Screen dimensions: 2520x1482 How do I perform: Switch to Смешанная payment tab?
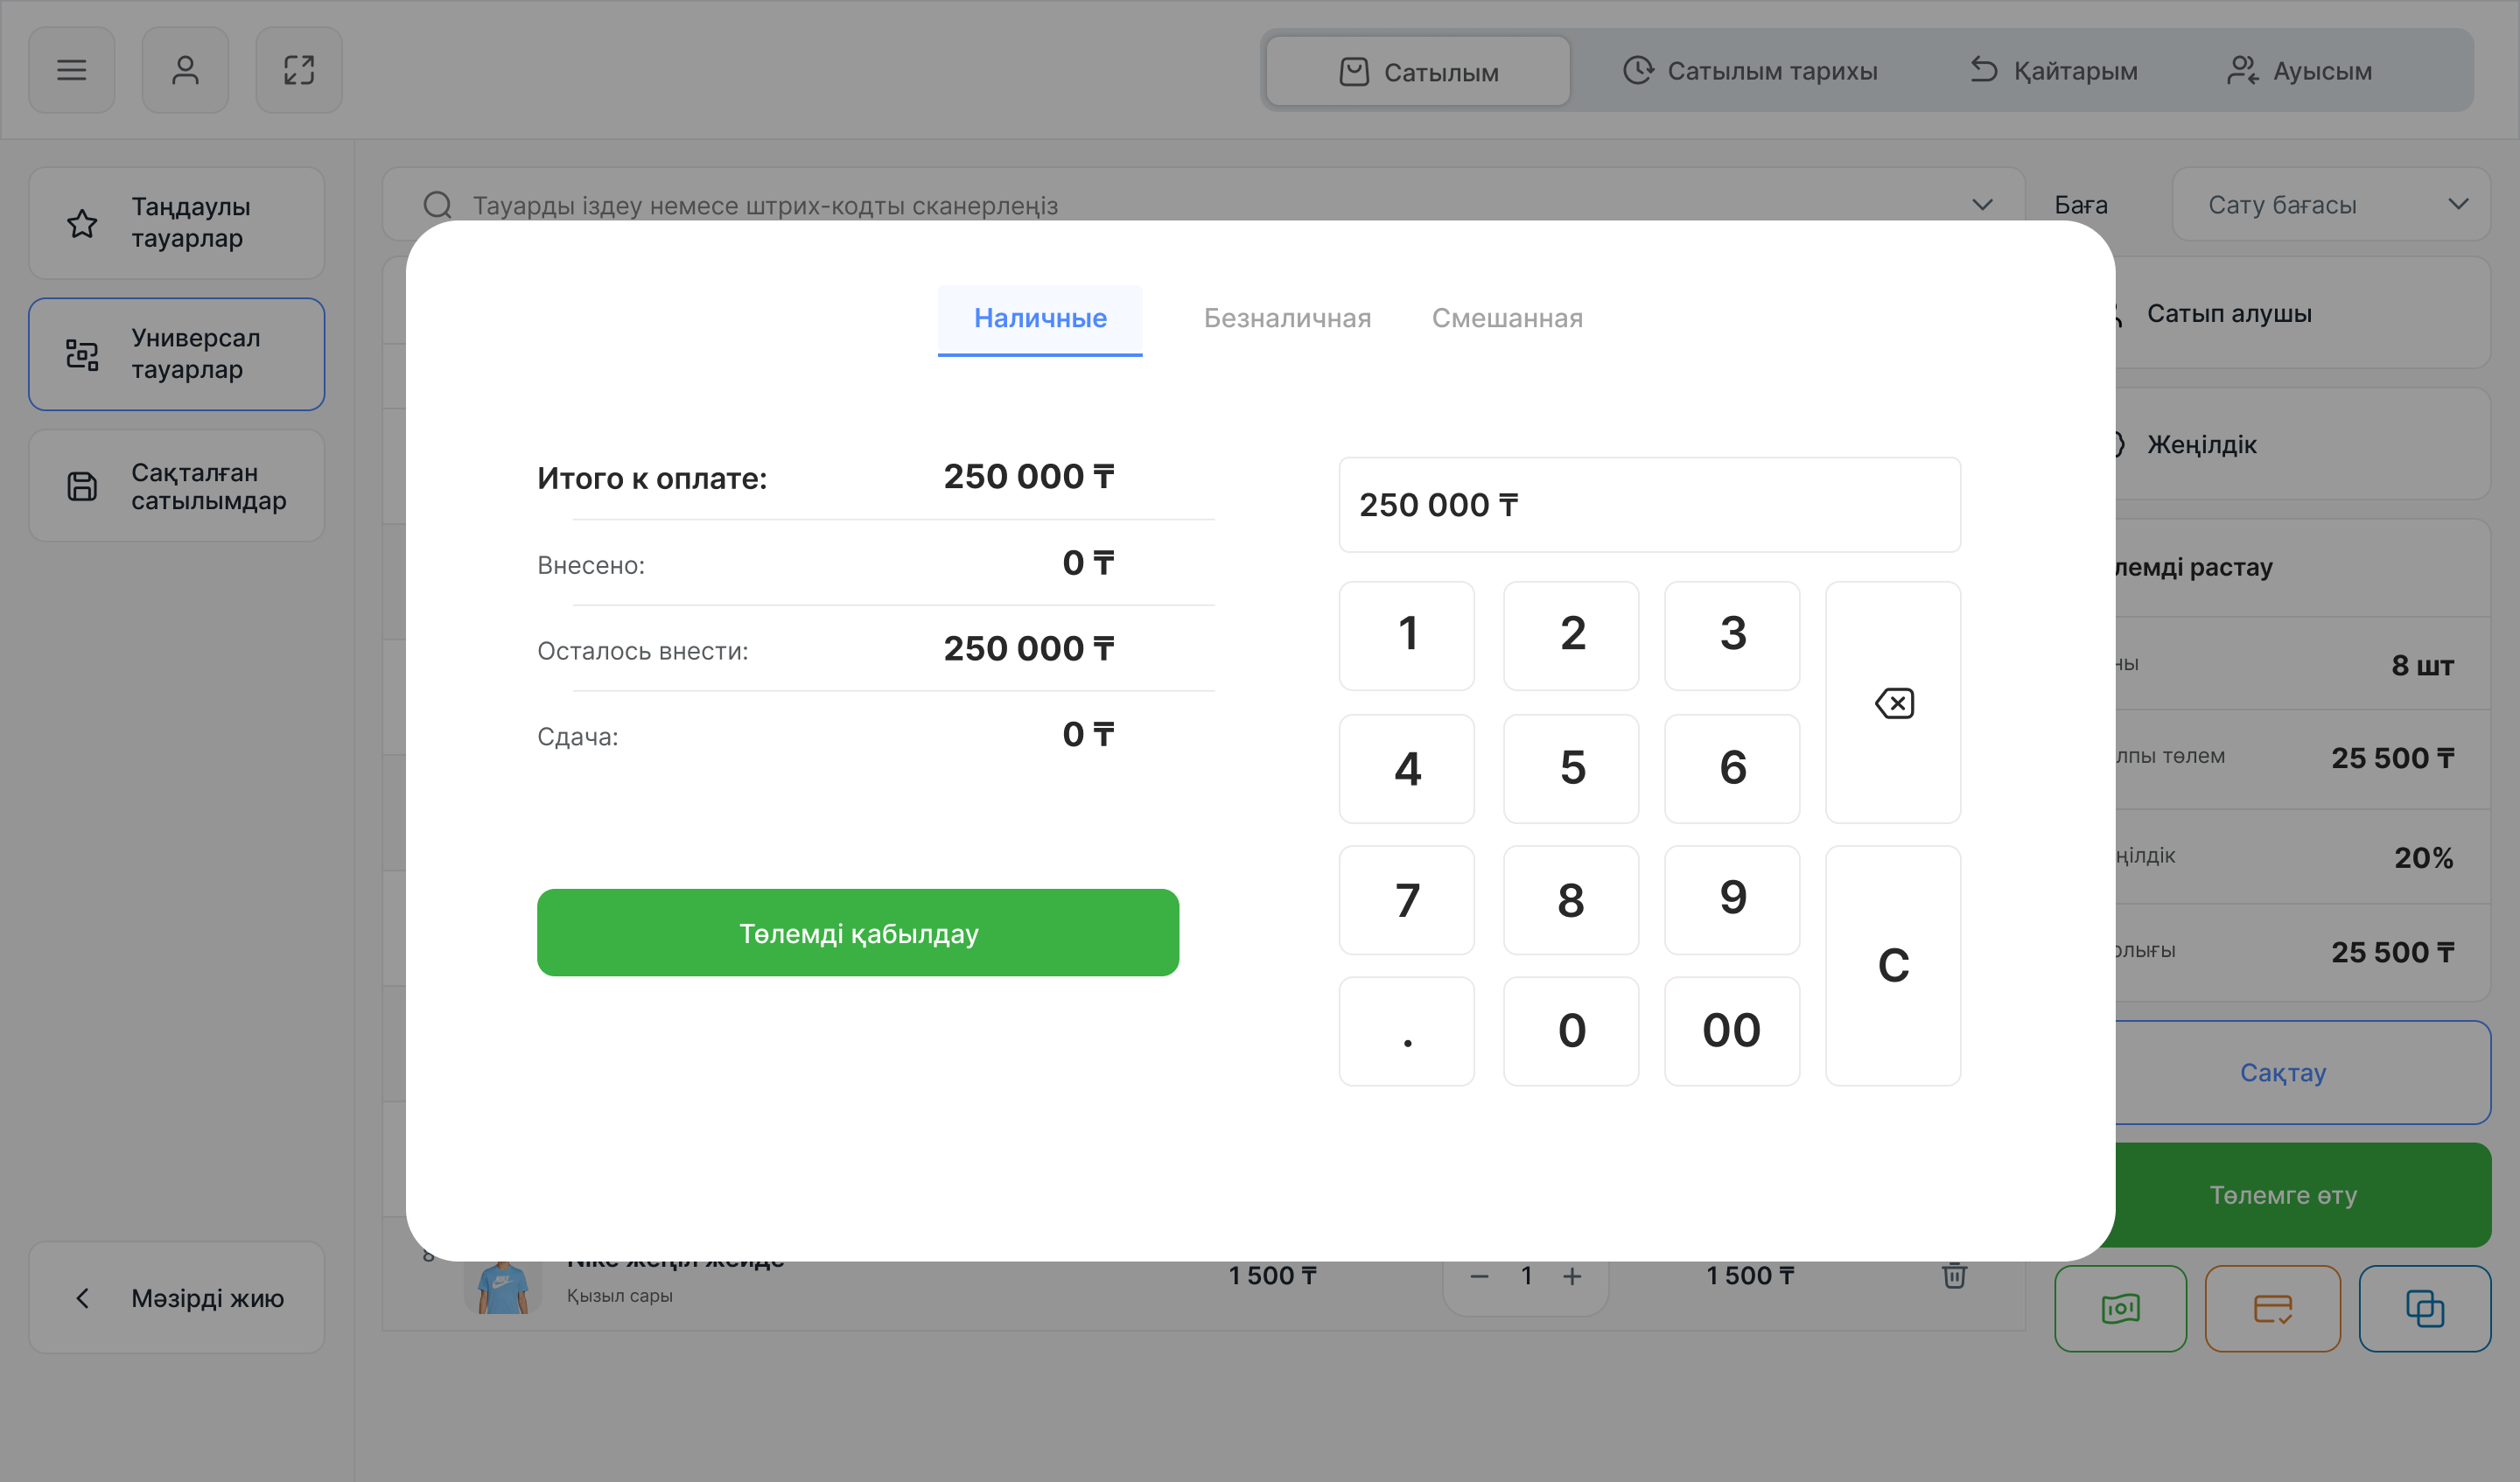[1507, 318]
